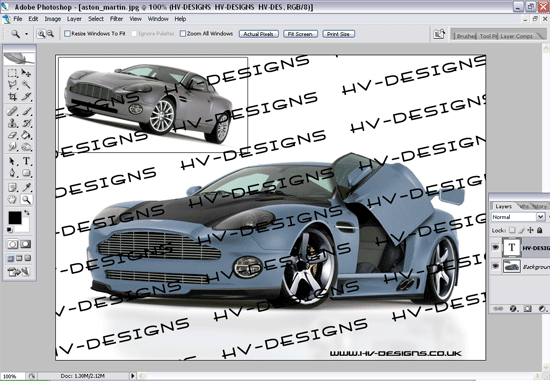The image size is (550, 381).
Task: Select the Pen tool
Action: click(12, 173)
